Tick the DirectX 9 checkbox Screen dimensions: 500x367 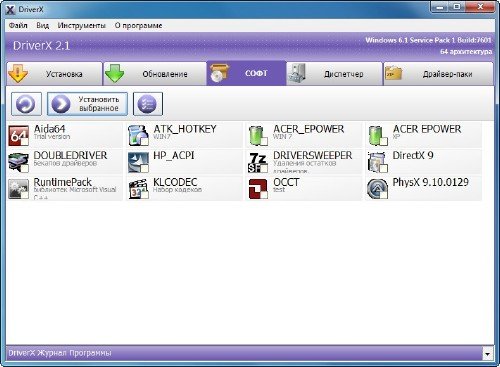pyautogui.click(x=384, y=168)
